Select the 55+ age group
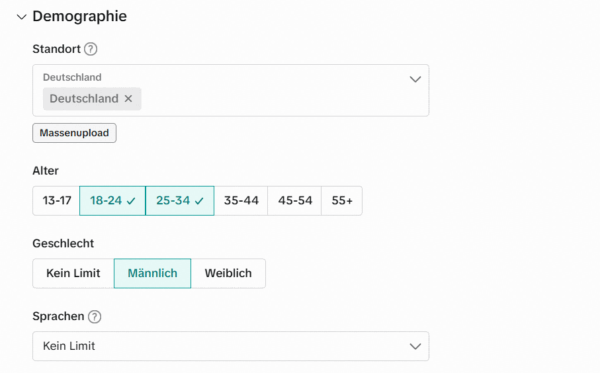600x373 pixels. 342,201
